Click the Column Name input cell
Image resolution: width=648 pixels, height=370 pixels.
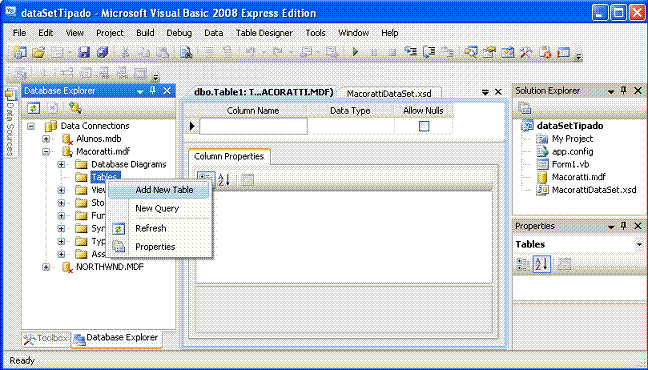tap(253, 126)
